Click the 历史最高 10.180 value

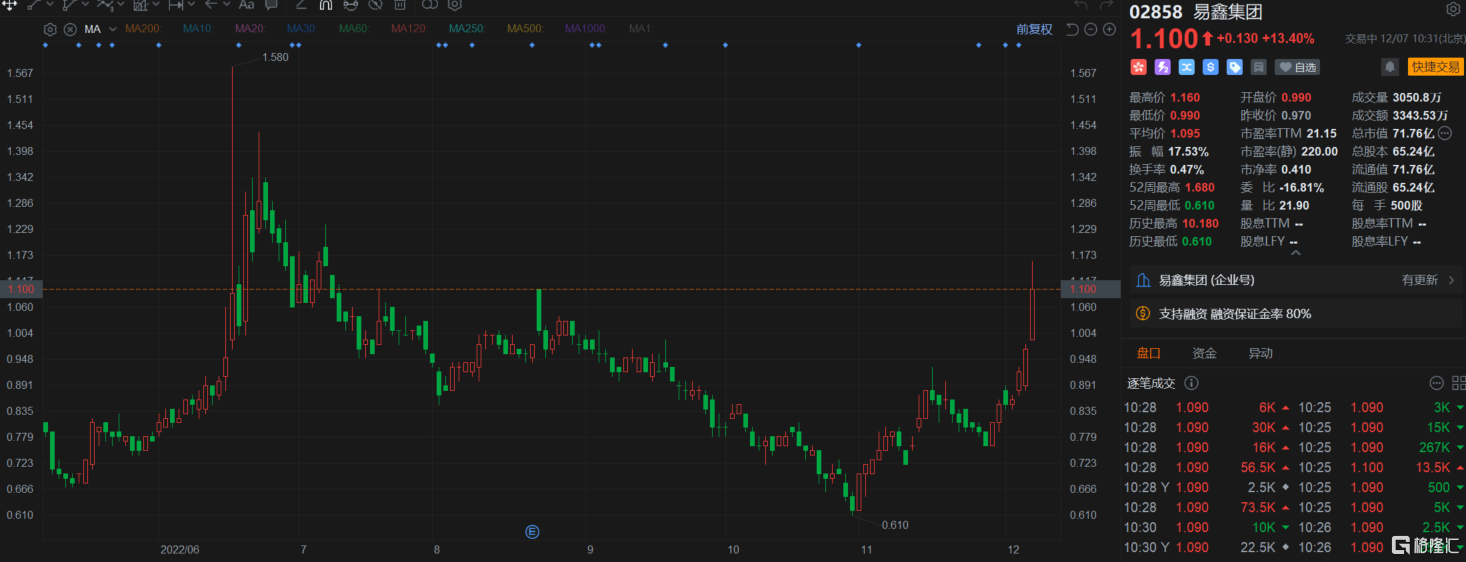(x=1200, y=223)
